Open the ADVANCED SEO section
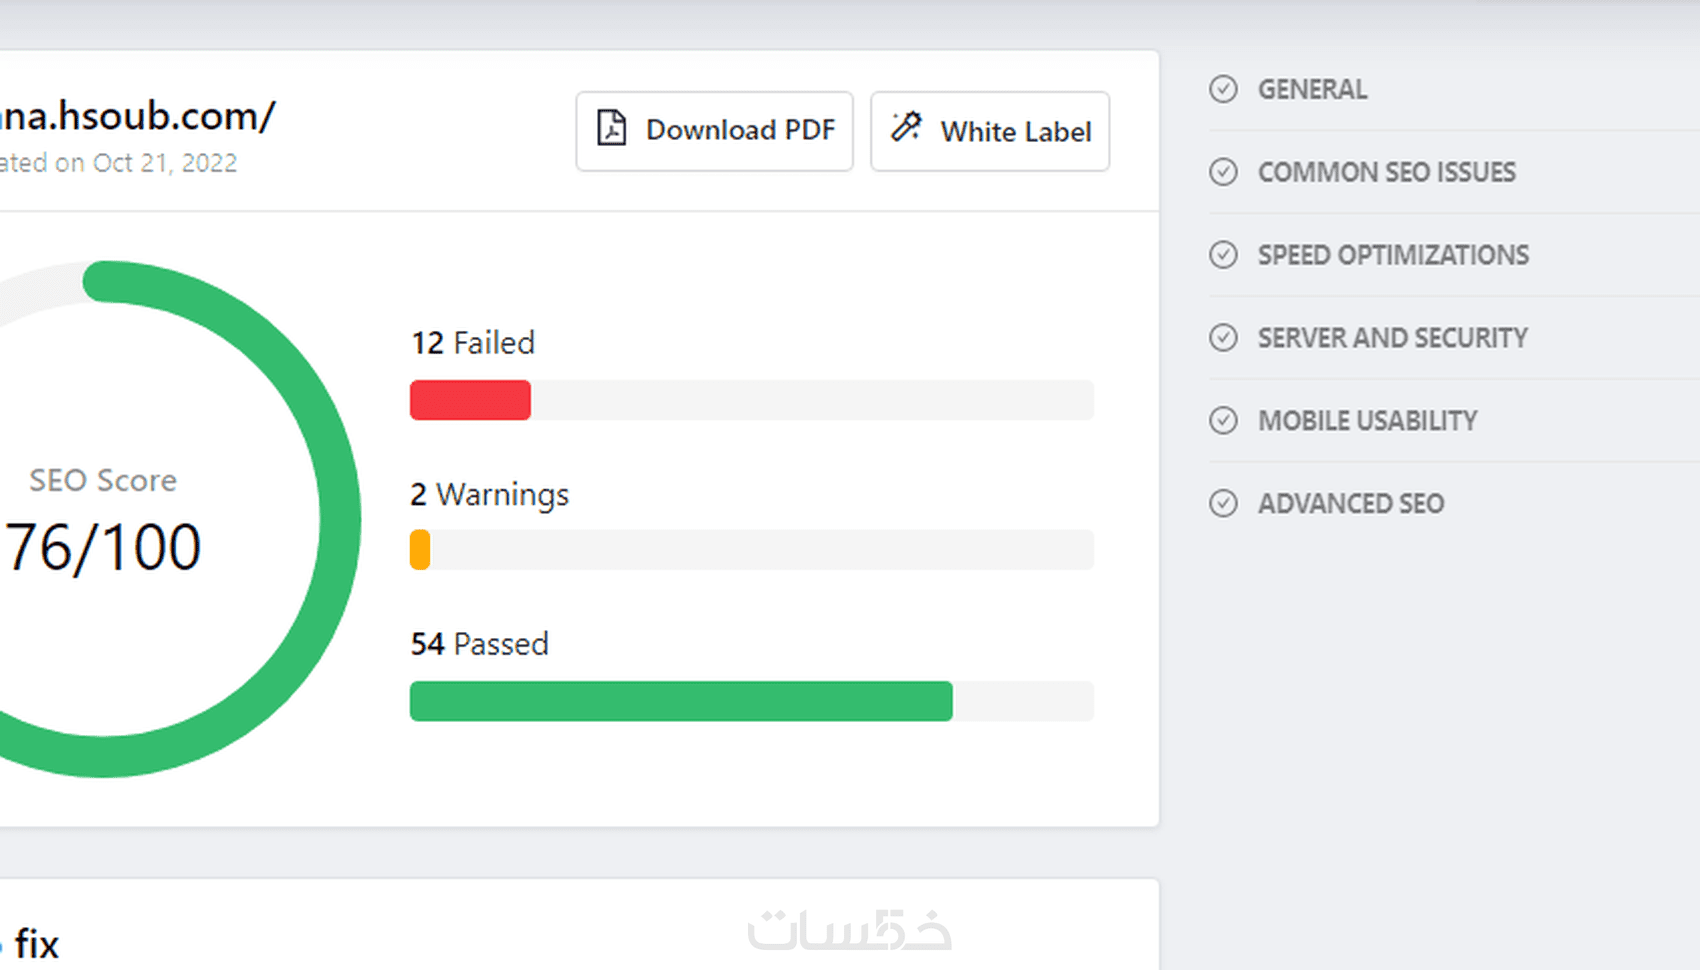 [x=1350, y=503]
